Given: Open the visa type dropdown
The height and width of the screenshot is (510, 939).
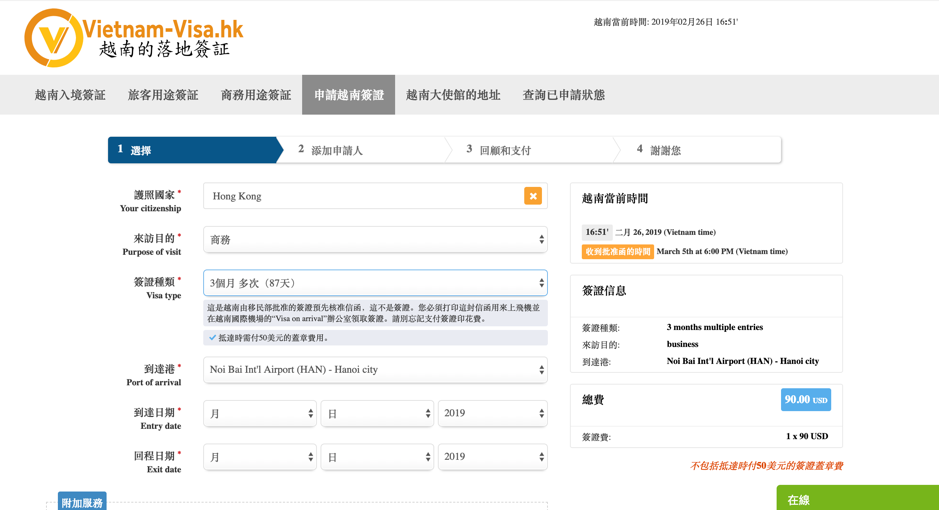Looking at the screenshot, I should click(375, 283).
